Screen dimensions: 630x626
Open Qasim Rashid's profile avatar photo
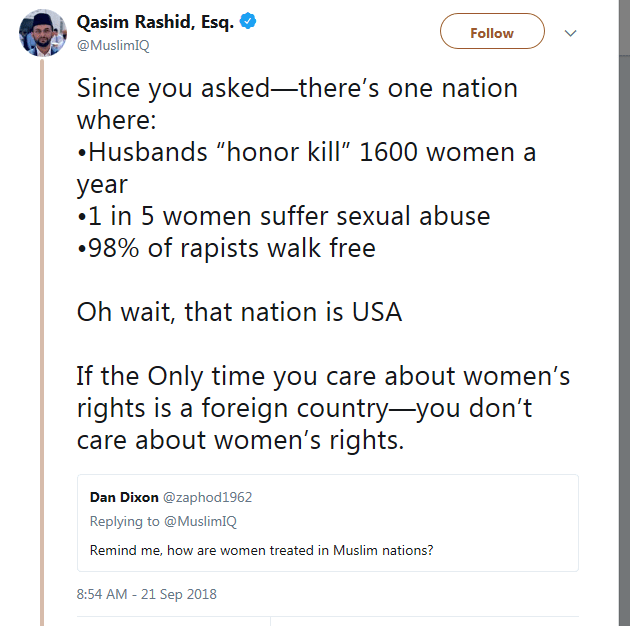point(40,35)
